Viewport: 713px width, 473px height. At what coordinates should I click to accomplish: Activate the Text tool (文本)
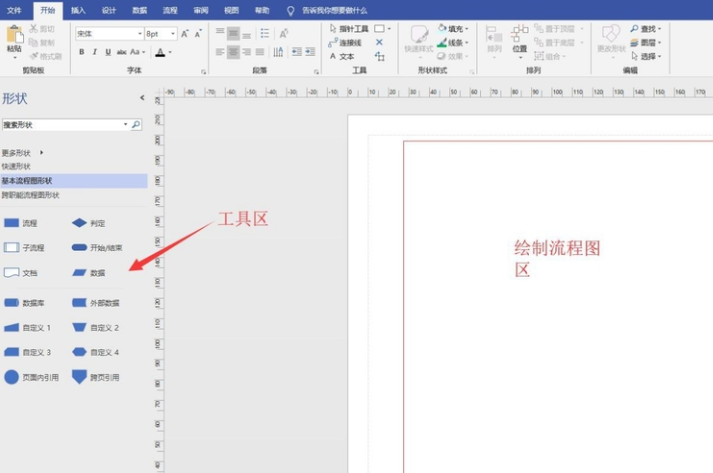(x=342, y=57)
